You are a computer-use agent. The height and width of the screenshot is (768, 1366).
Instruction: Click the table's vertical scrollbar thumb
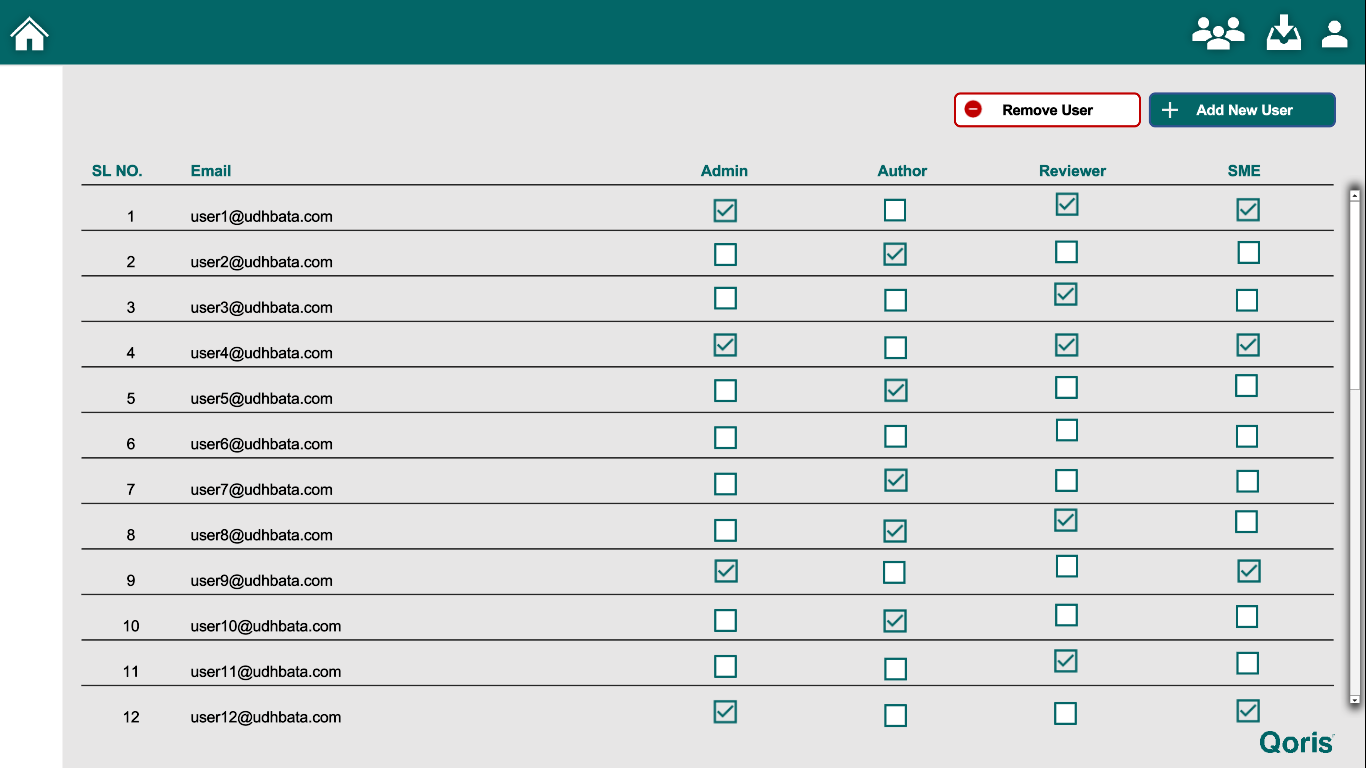pyautogui.click(x=1355, y=295)
